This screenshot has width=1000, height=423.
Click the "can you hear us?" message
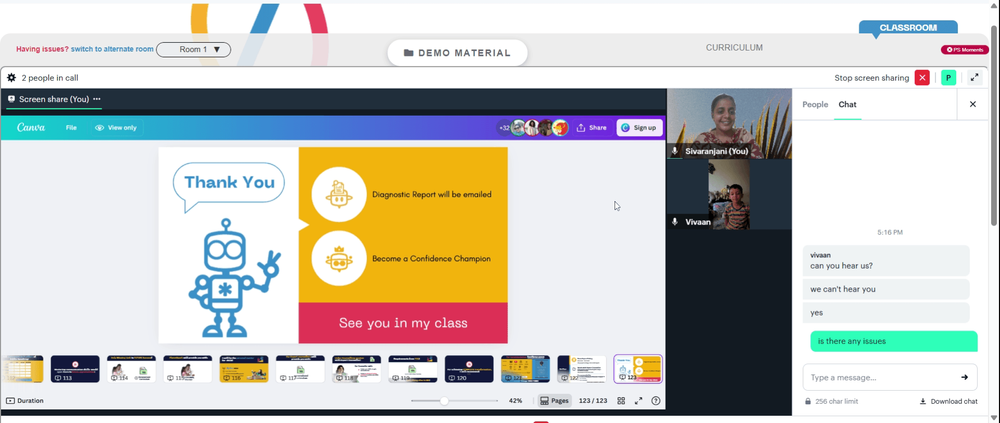(x=886, y=261)
